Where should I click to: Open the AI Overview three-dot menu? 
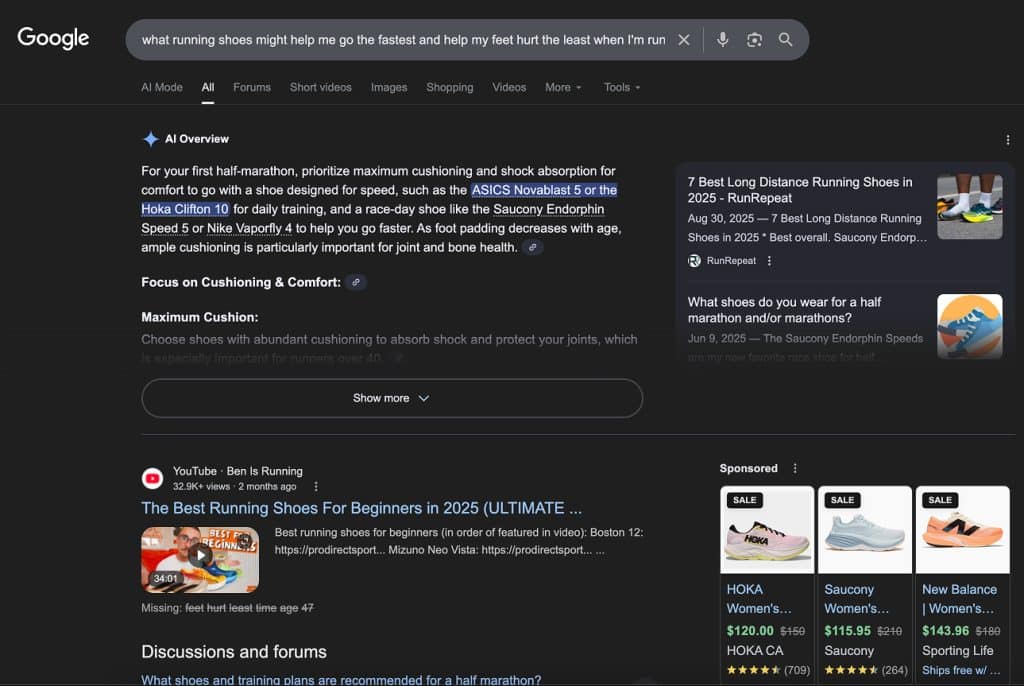coord(1010,139)
